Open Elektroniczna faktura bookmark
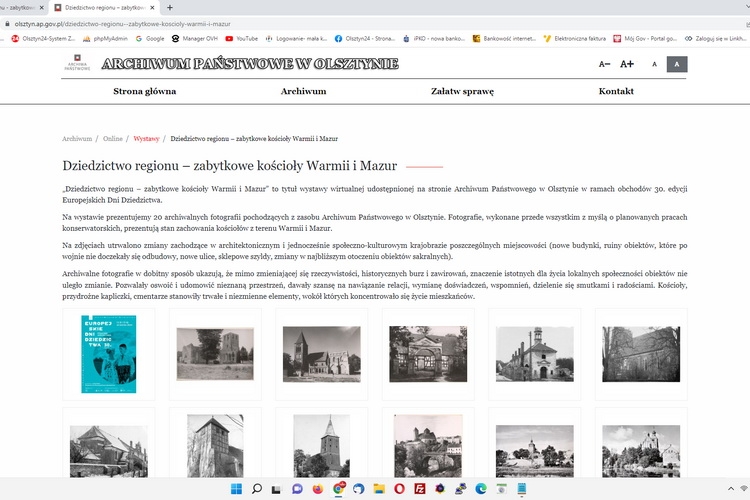 [x=574, y=39]
